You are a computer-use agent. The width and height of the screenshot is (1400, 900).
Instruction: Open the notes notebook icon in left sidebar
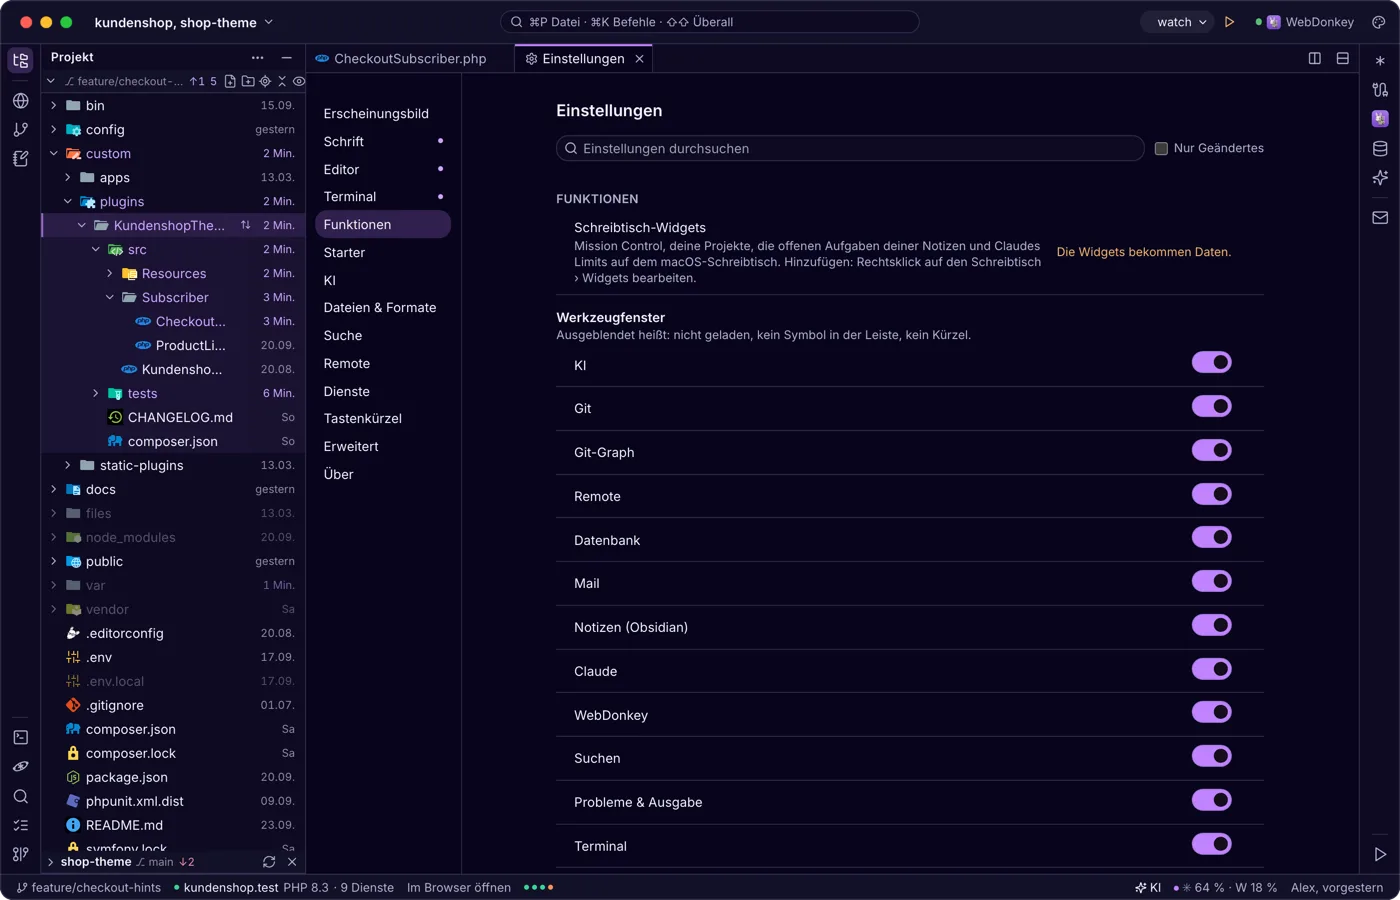click(x=20, y=159)
